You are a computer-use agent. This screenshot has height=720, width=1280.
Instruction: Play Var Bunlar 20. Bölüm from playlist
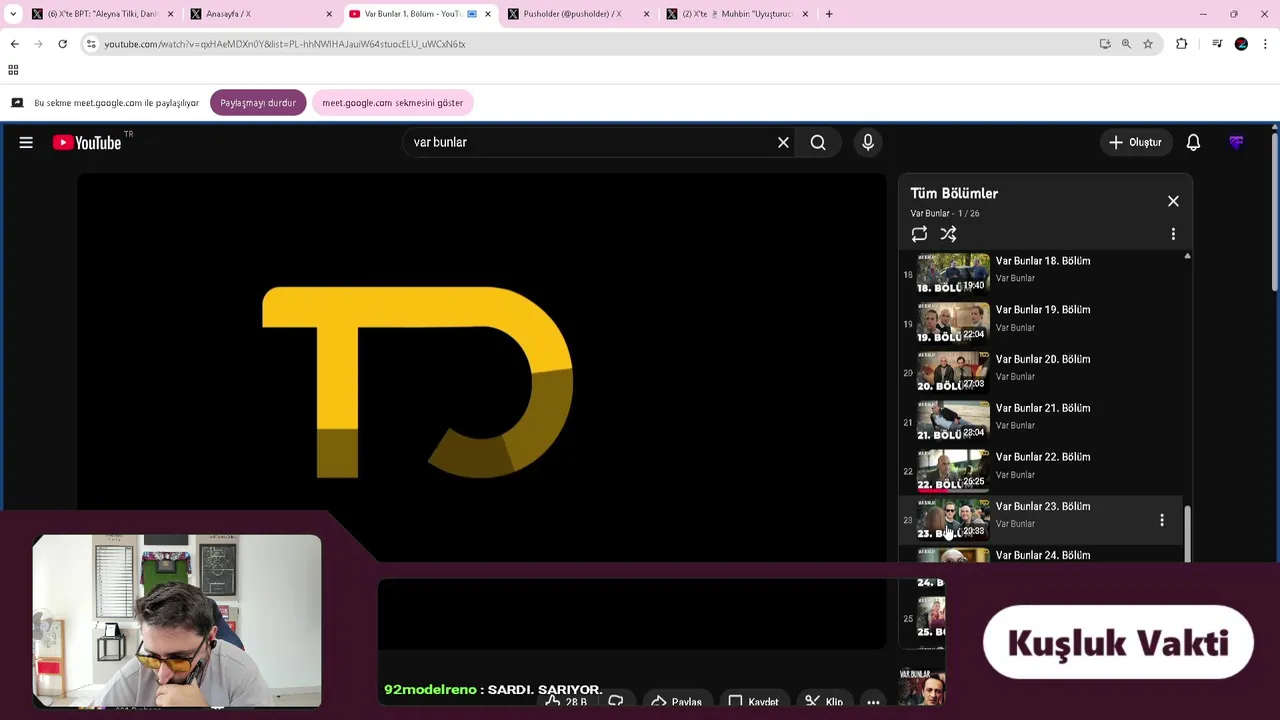click(1040, 372)
